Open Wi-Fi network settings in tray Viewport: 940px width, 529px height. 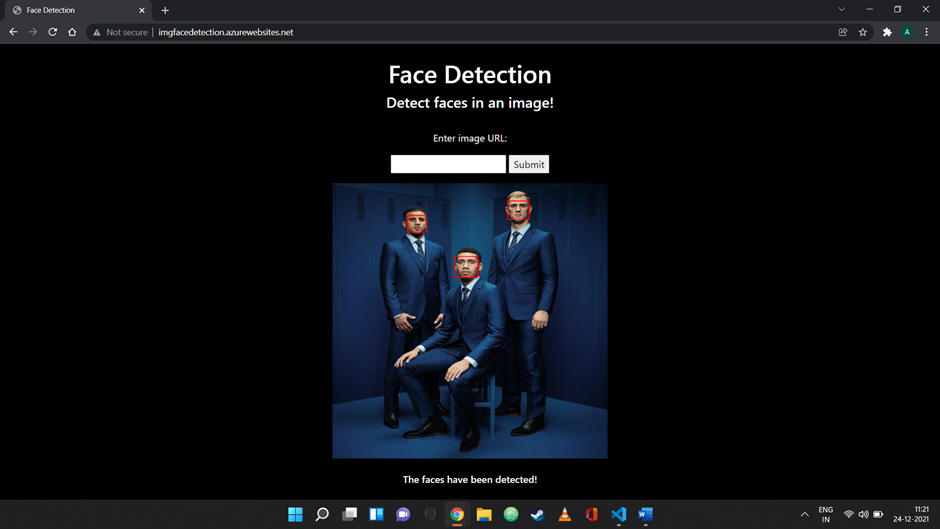point(849,515)
